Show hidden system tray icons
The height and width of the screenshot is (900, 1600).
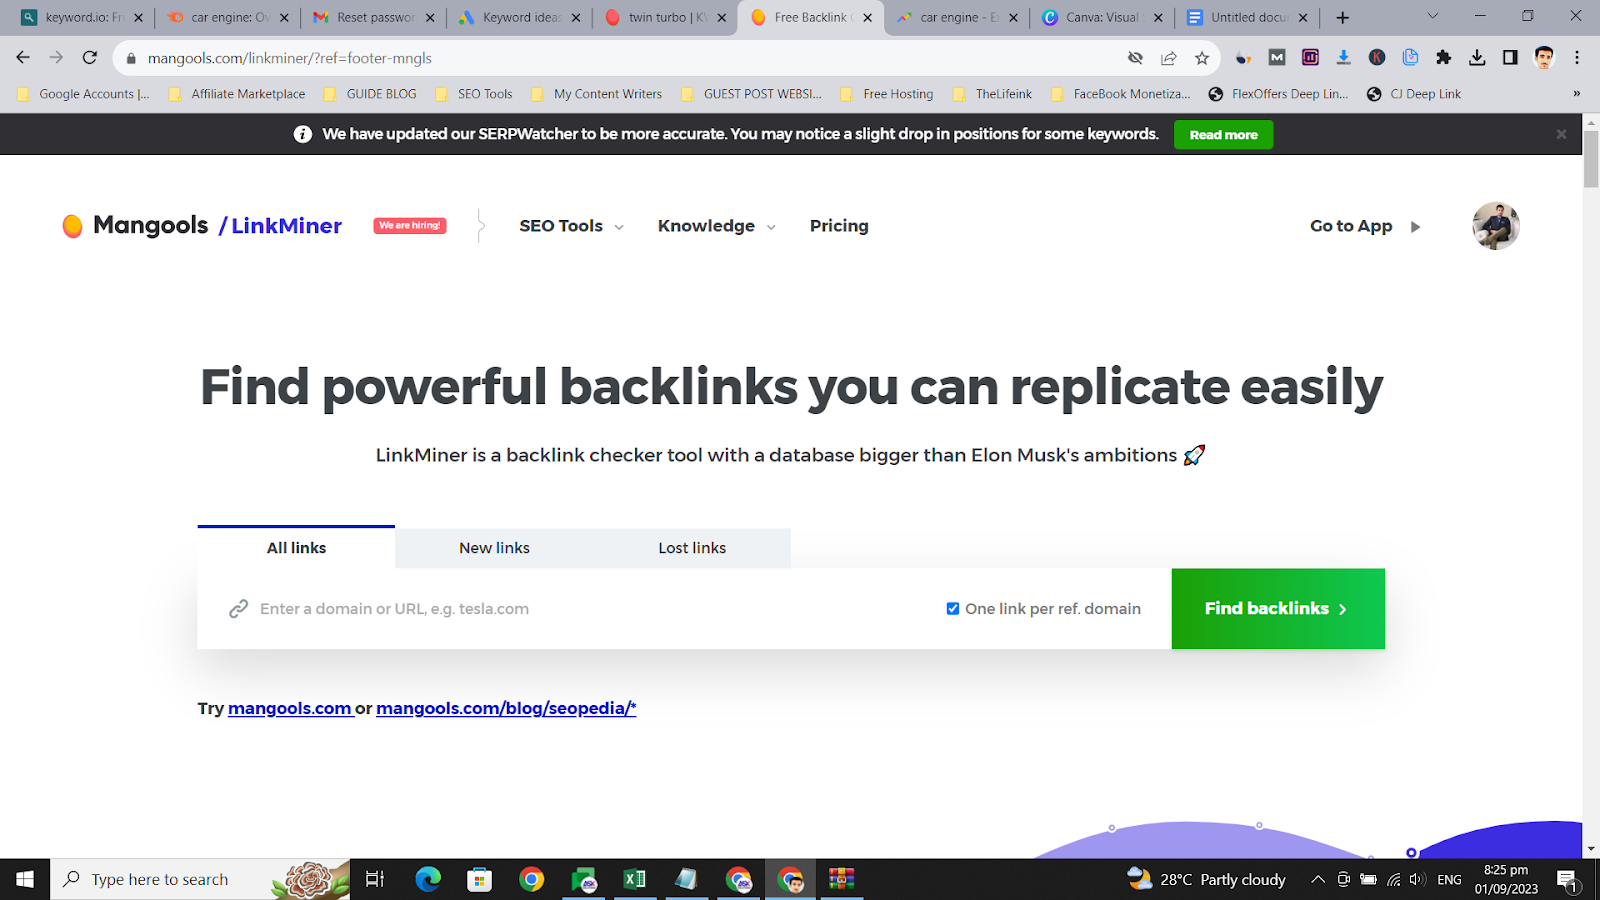pos(1318,880)
